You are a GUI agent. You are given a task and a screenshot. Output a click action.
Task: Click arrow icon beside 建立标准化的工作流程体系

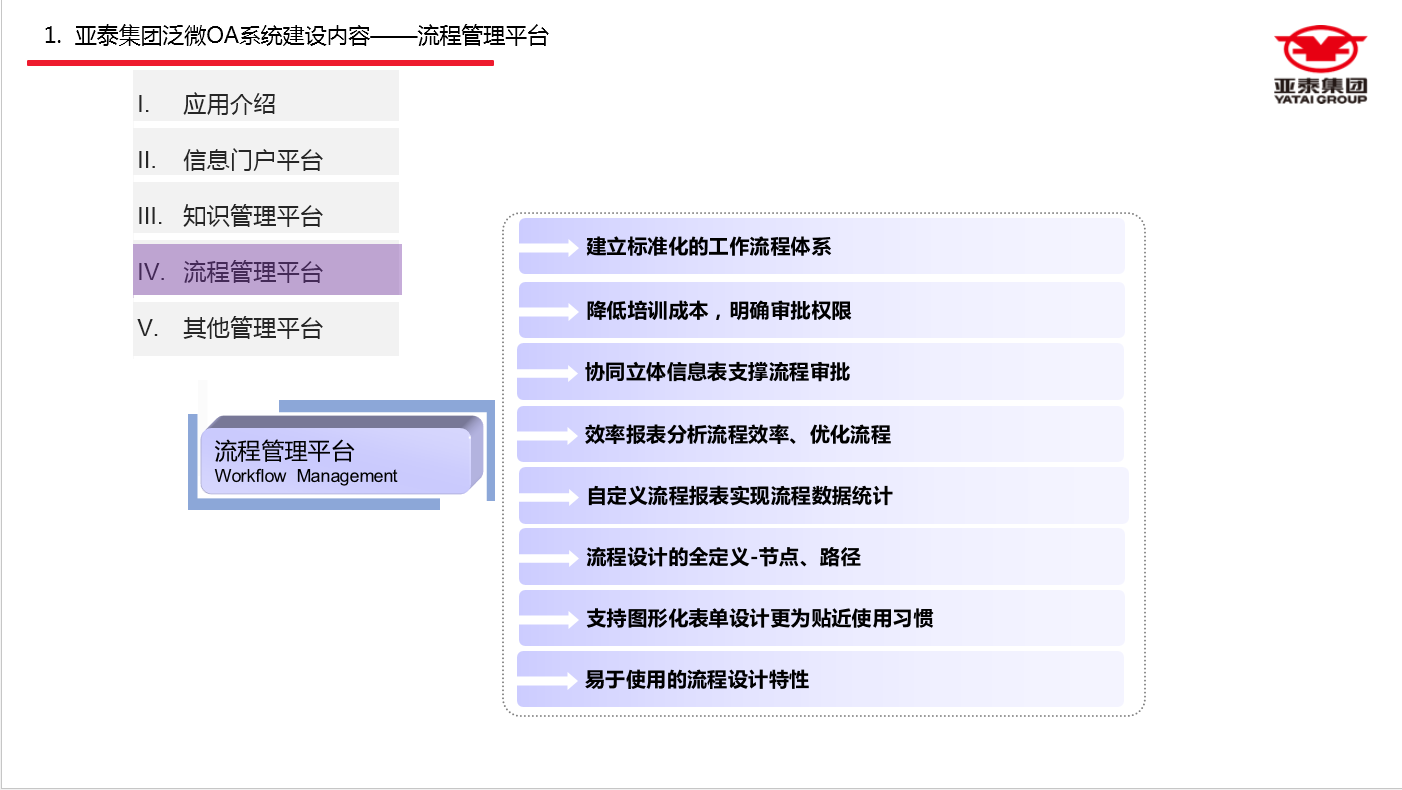549,248
